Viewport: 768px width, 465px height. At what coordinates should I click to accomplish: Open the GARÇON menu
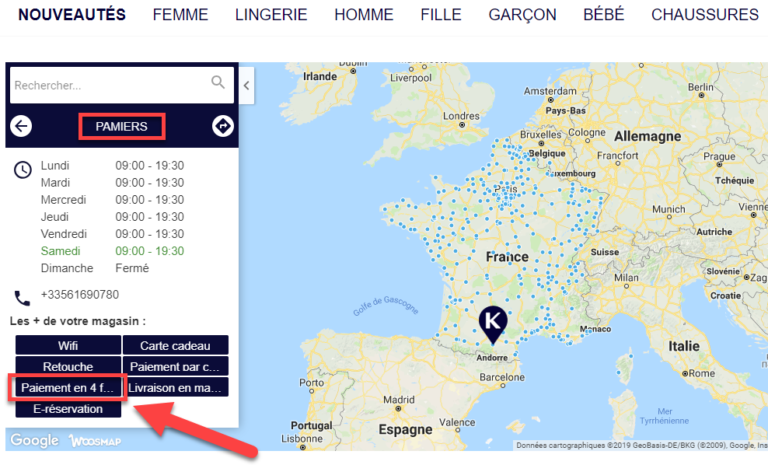click(522, 15)
